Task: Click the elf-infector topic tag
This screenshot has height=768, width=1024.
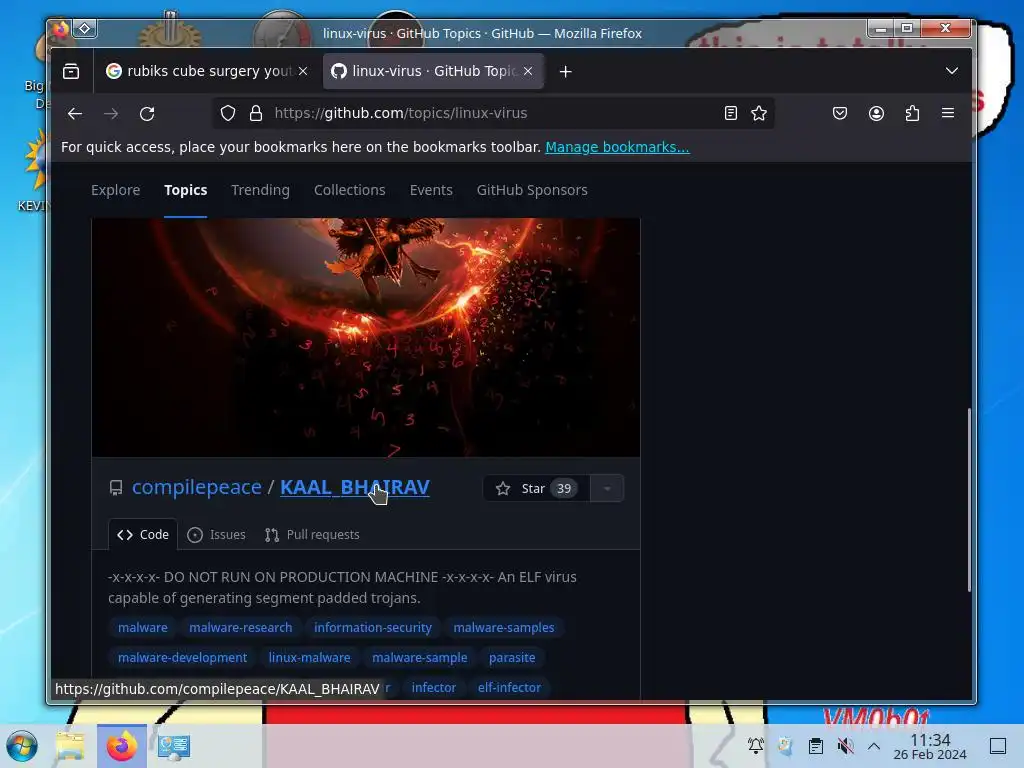Action: (x=509, y=688)
